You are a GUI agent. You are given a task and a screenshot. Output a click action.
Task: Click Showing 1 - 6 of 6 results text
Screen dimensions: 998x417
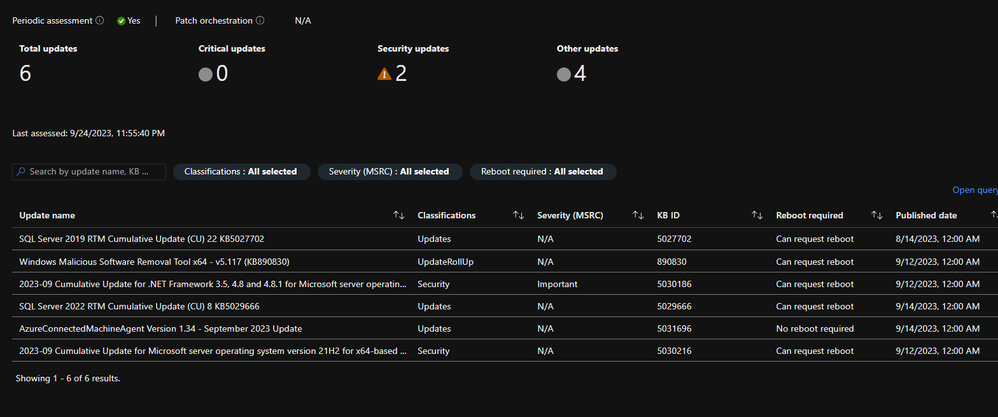67,378
